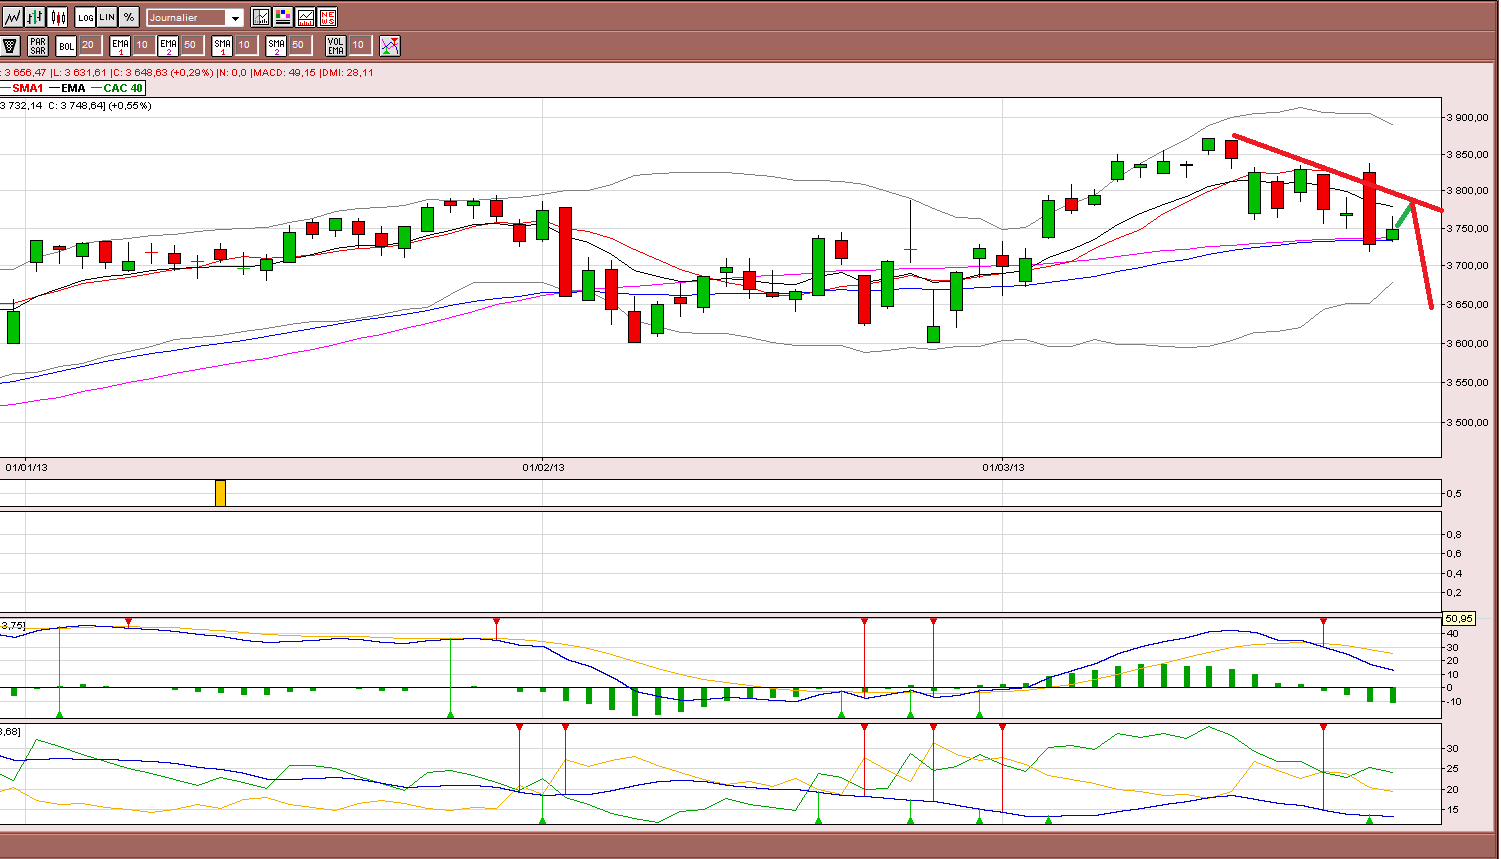Viewport: 1501px width, 859px height.
Task: Toggle the SMA 2 indicator
Action: coord(276,45)
